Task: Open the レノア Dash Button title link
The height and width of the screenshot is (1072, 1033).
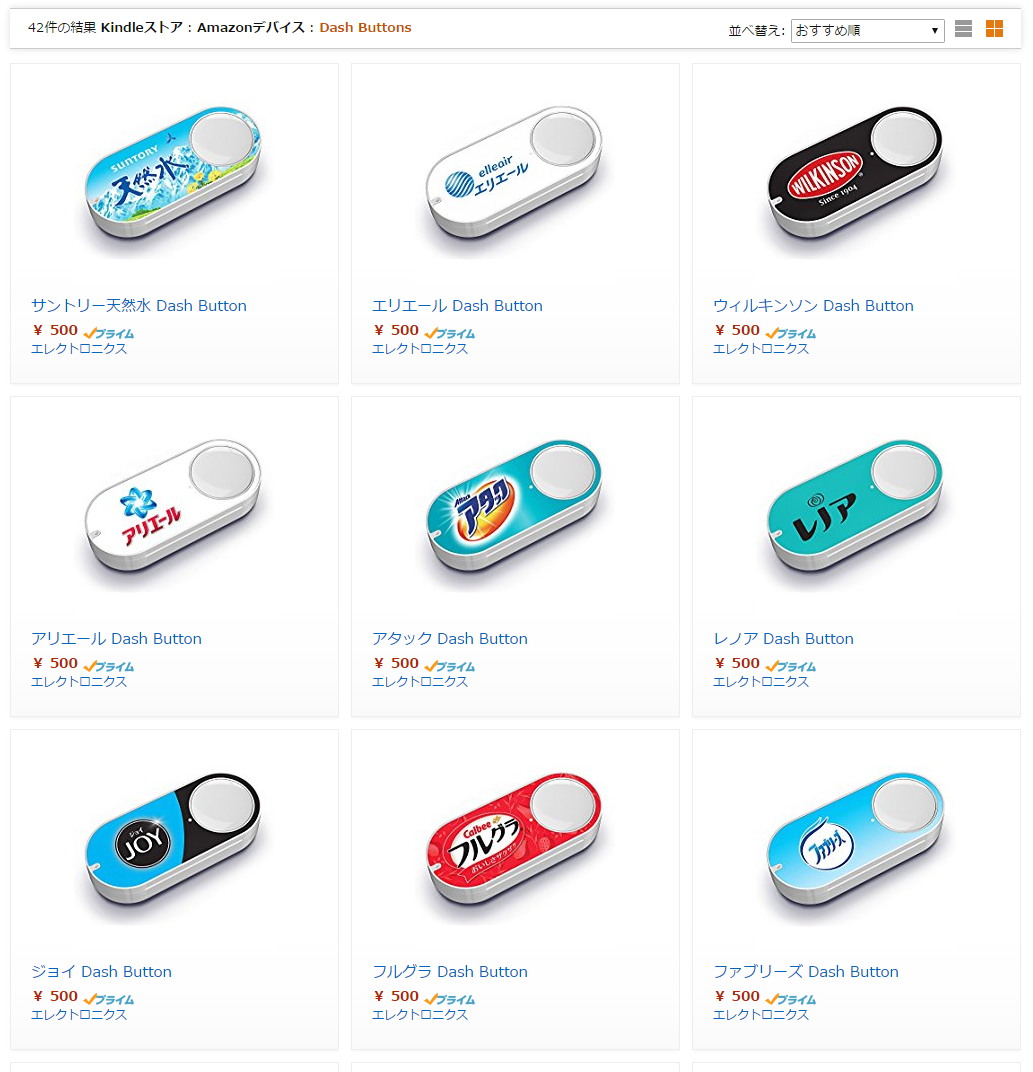Action: 783,639
